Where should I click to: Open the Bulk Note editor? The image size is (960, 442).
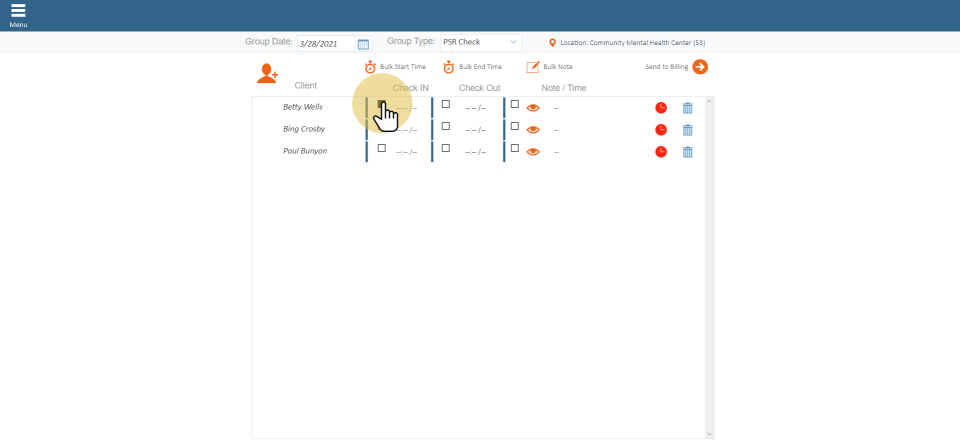coord(533,67)
